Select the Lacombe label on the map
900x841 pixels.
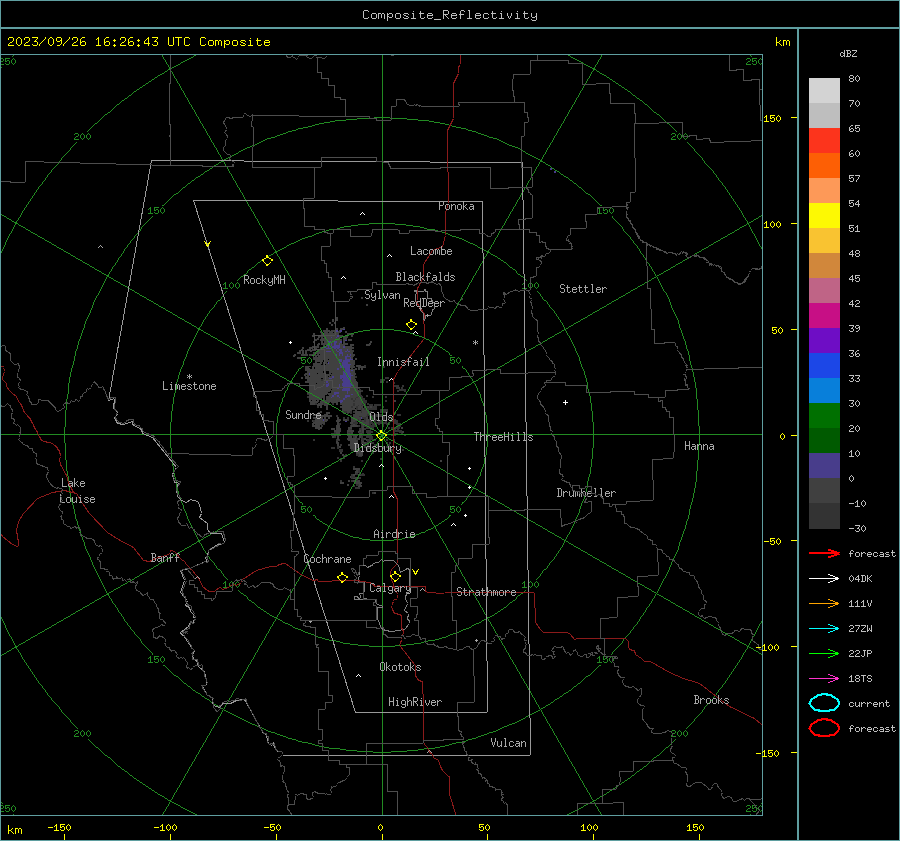point(431,251)
